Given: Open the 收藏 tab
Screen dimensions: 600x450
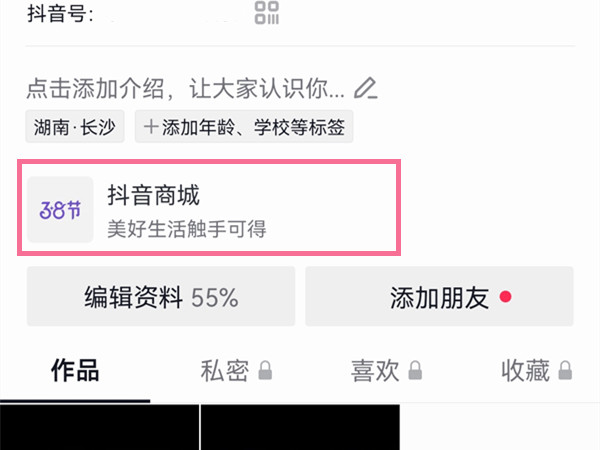Looking at the screenshot, I should coord(525,370).
